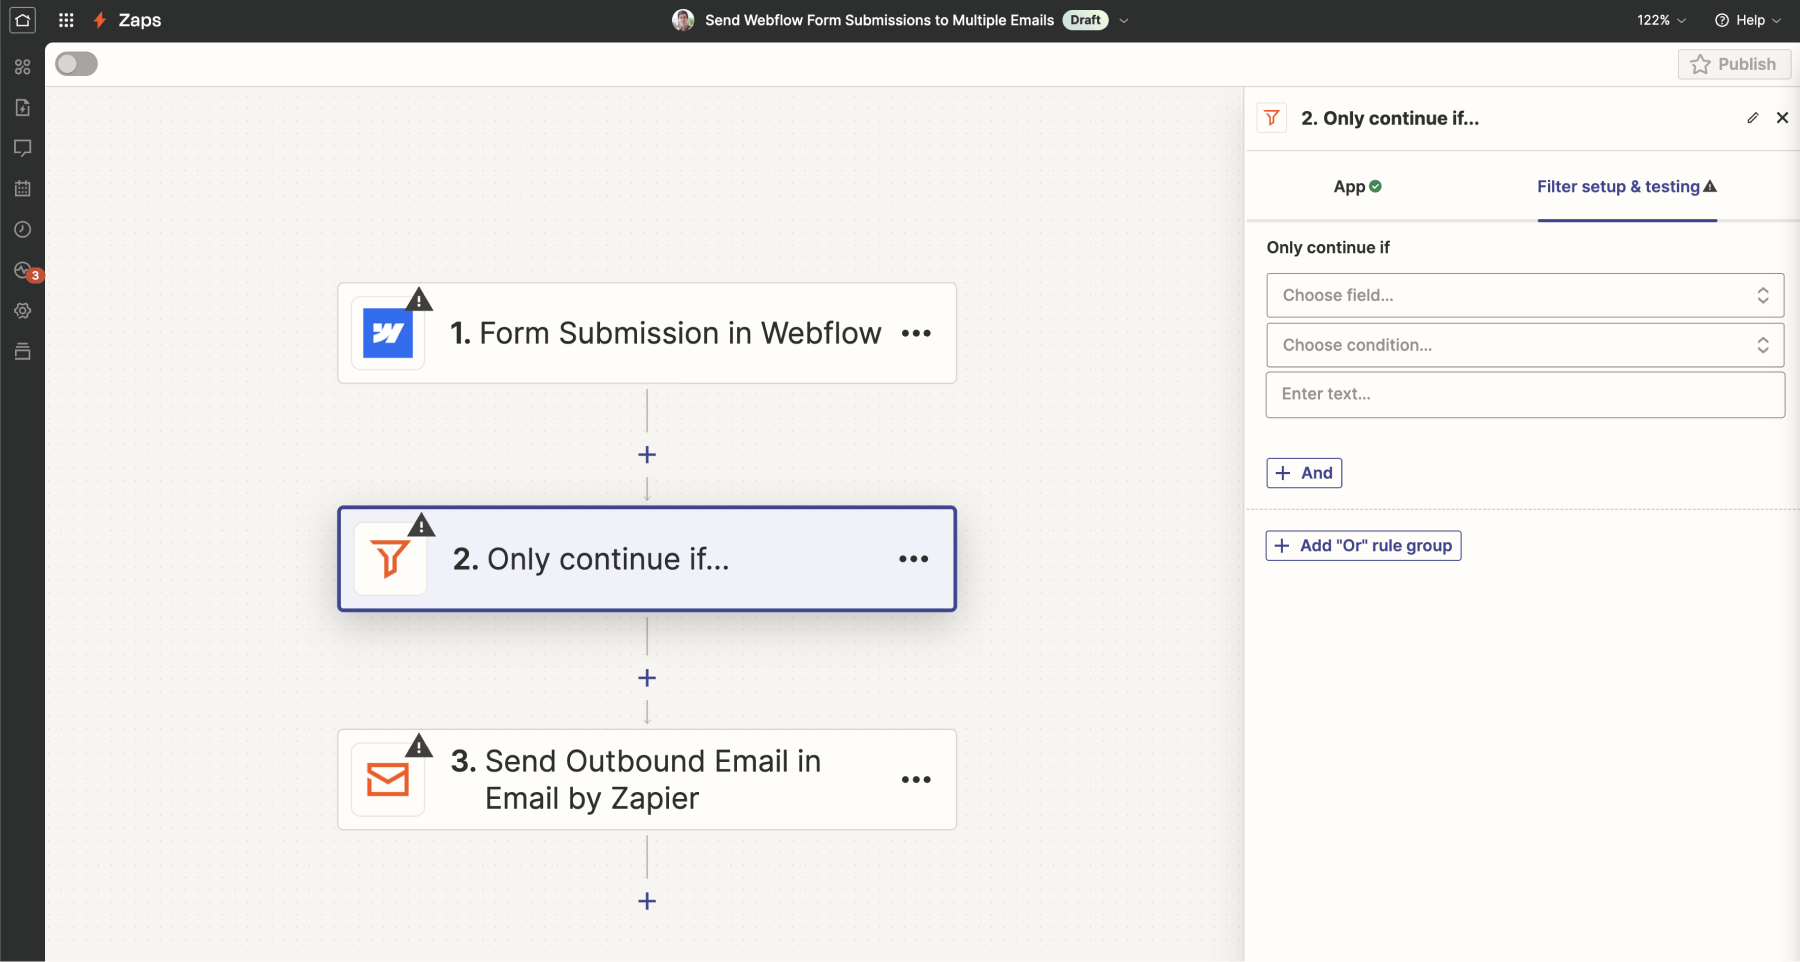The width and height of the screenshot is (1800, 962).
Task: Switch to the App tab
Action: 1358,186
